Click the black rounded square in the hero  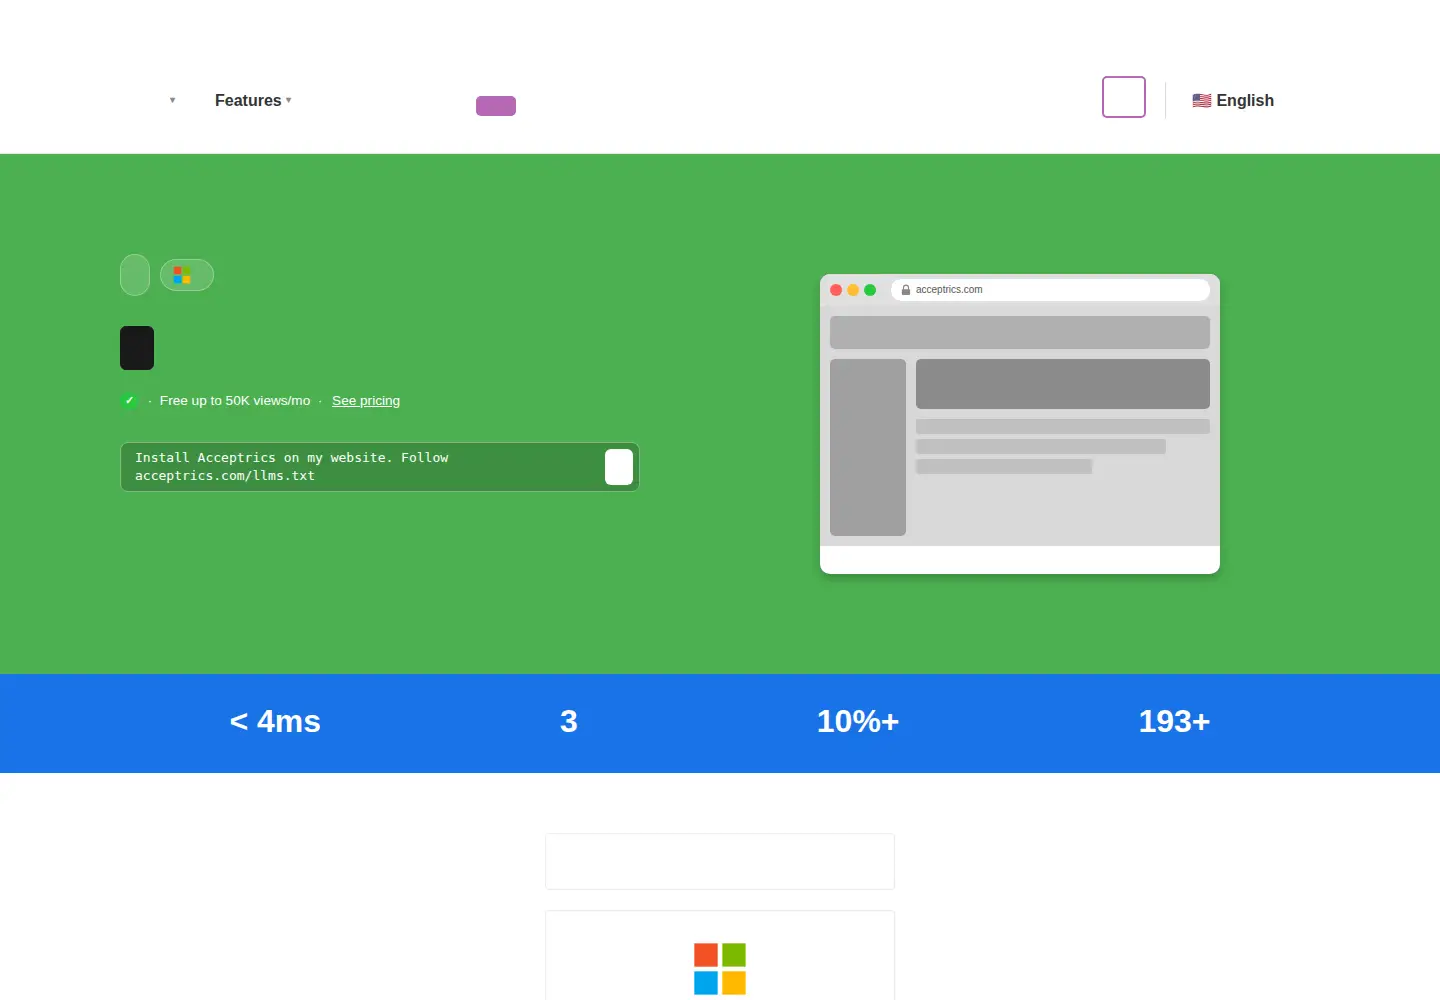pos(137,348)
